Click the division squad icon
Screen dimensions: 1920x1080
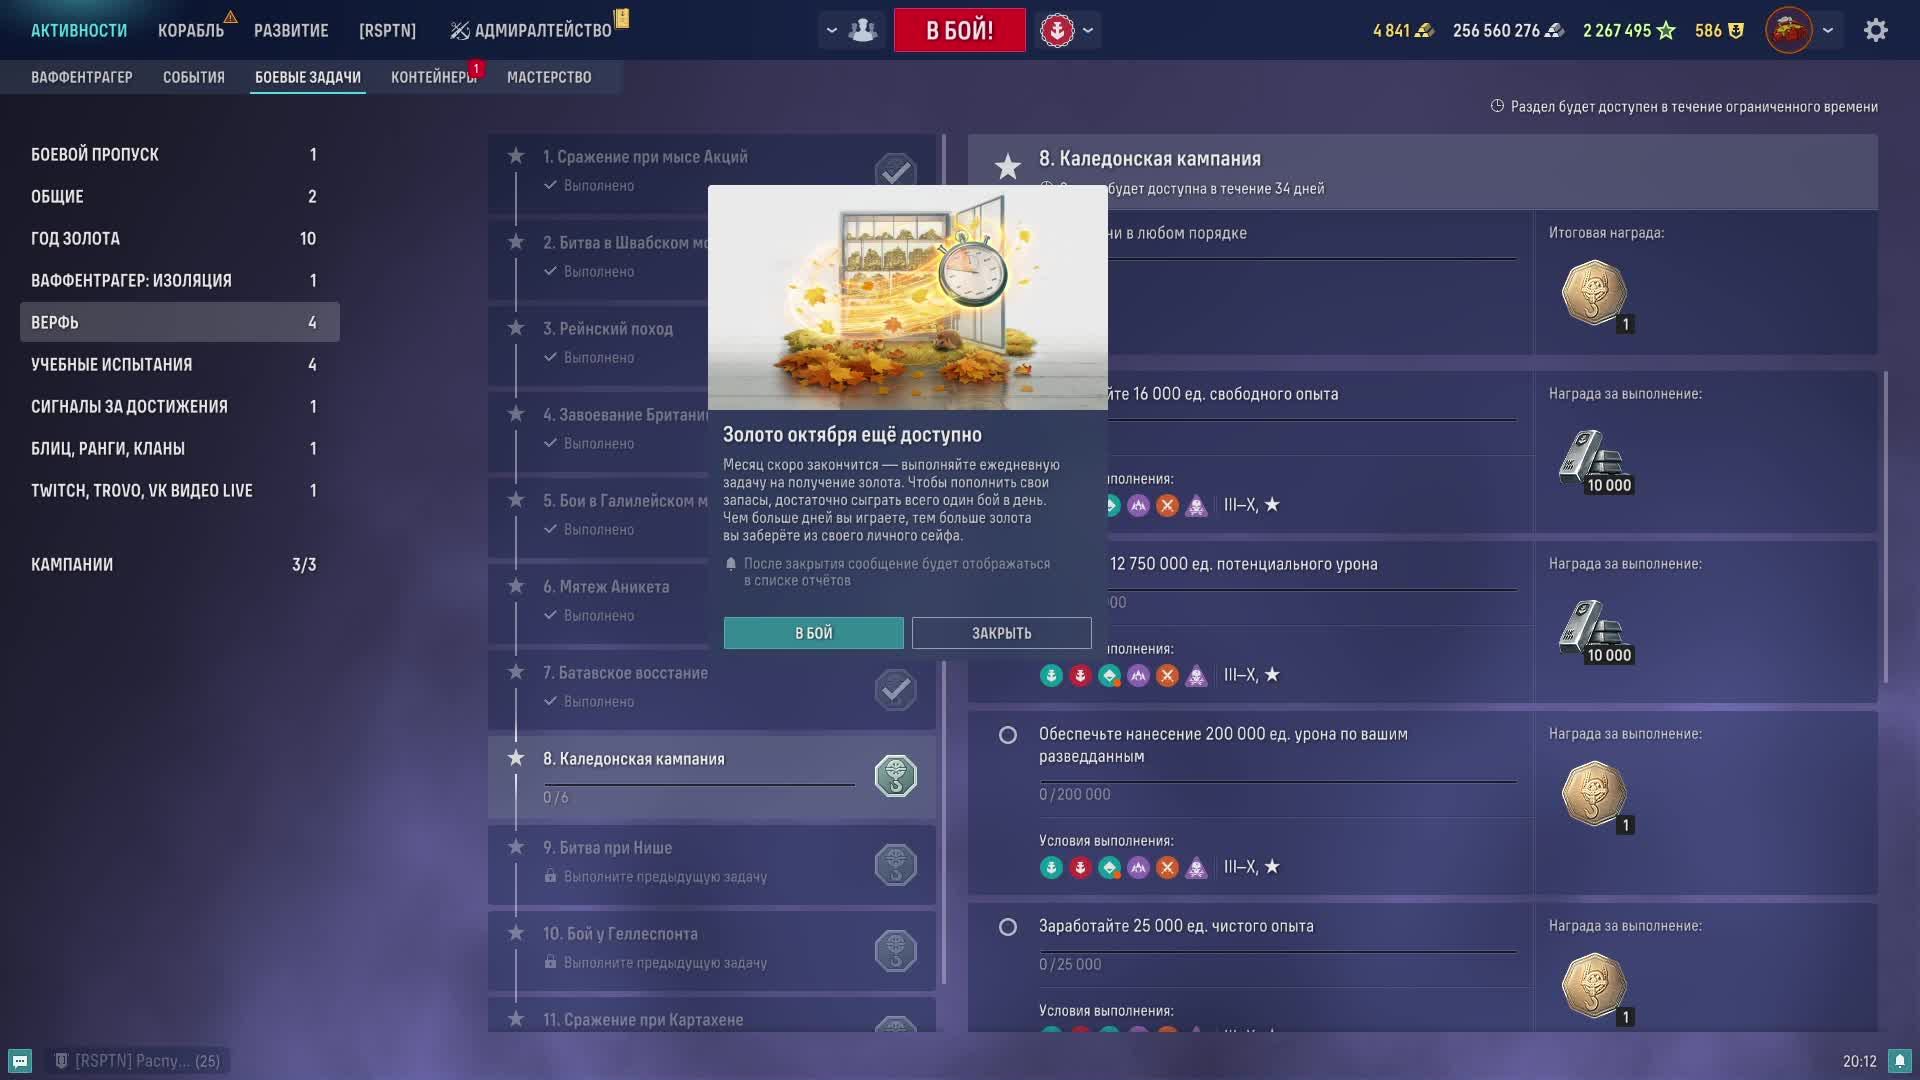pos(862,30)
